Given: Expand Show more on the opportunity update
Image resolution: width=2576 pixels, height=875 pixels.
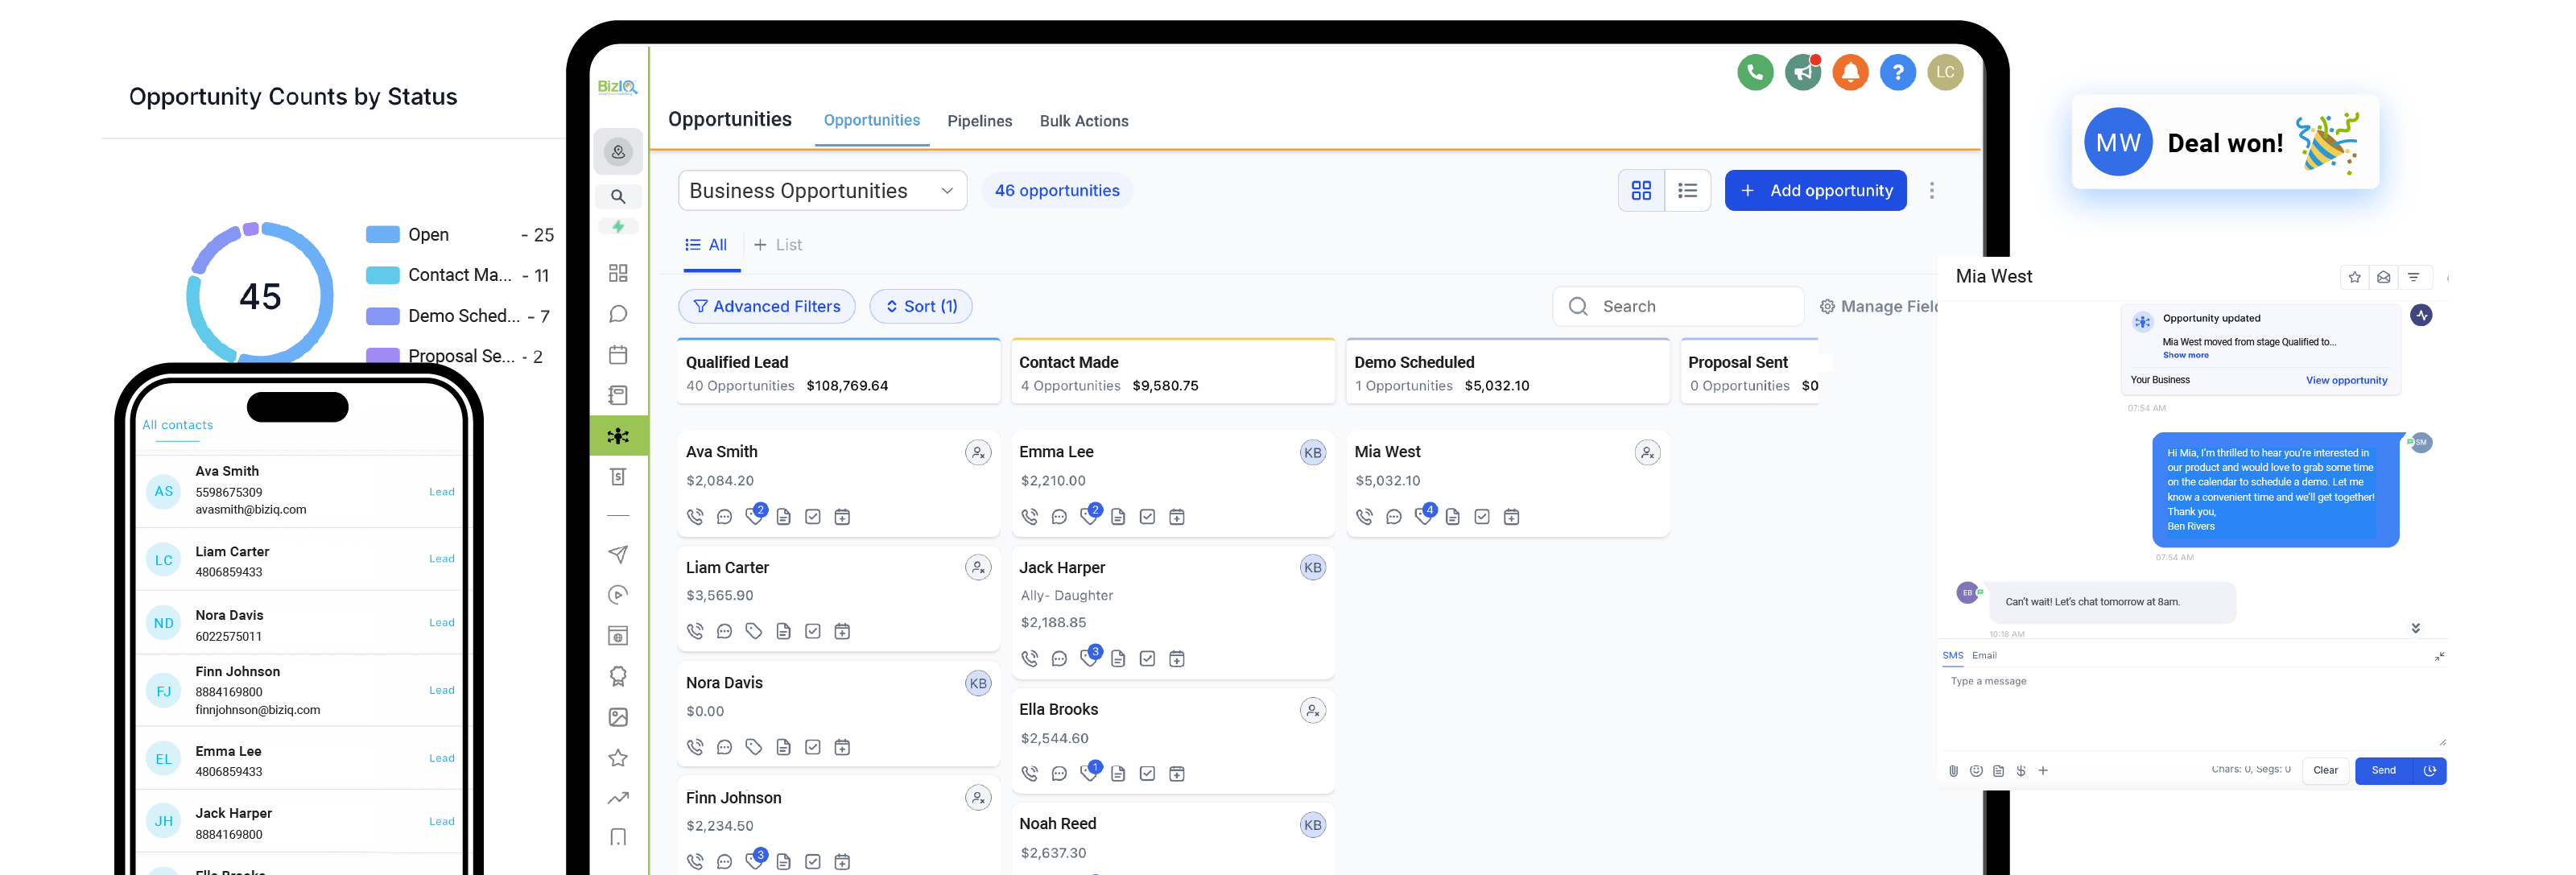Looking at the screenshot, I should click(x=2186, y=355).
